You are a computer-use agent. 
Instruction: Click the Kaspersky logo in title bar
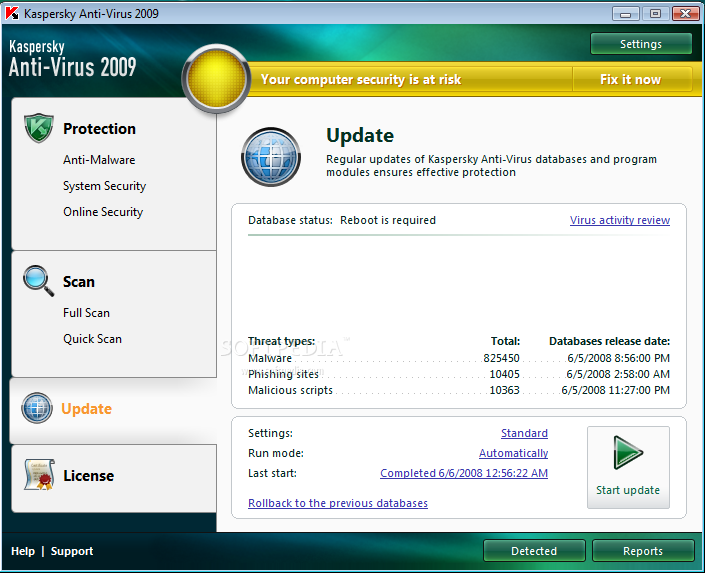pyautogui.click(x=12, y=13)
